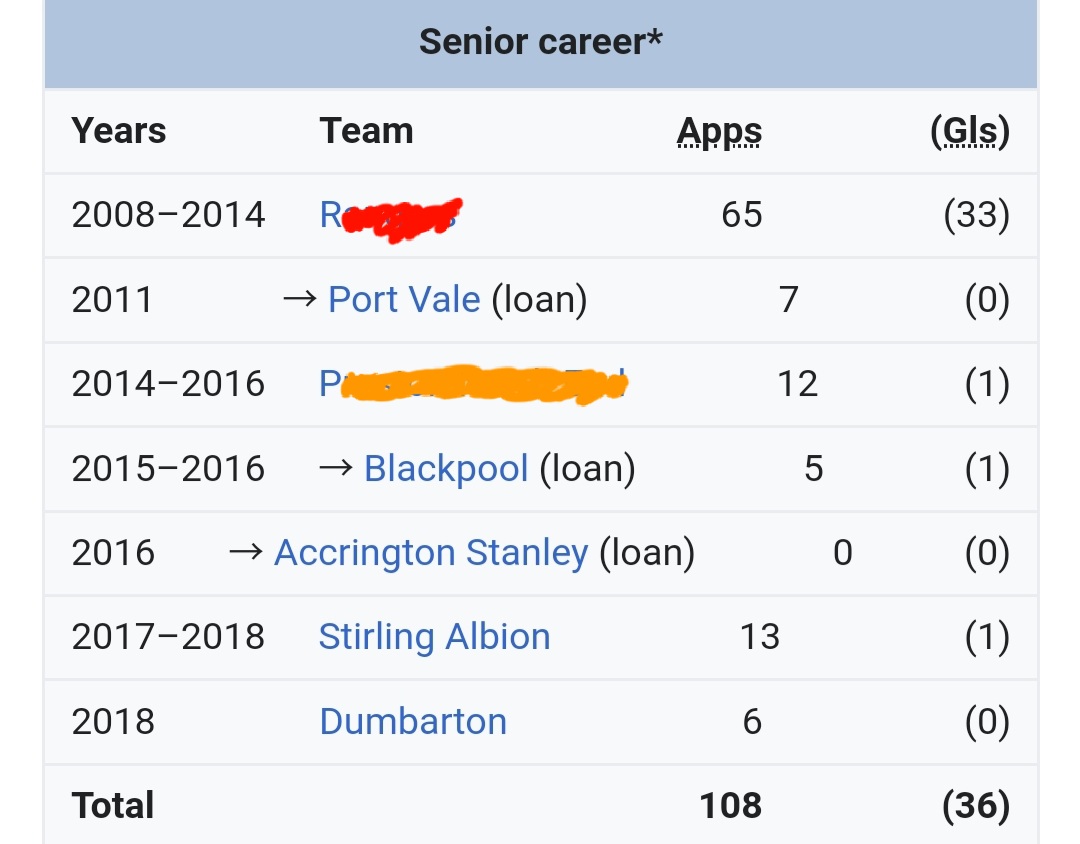Viewport: 1080px width, 844px height.
Task: Click the Total row label
Action: click(x=113, y=805)
